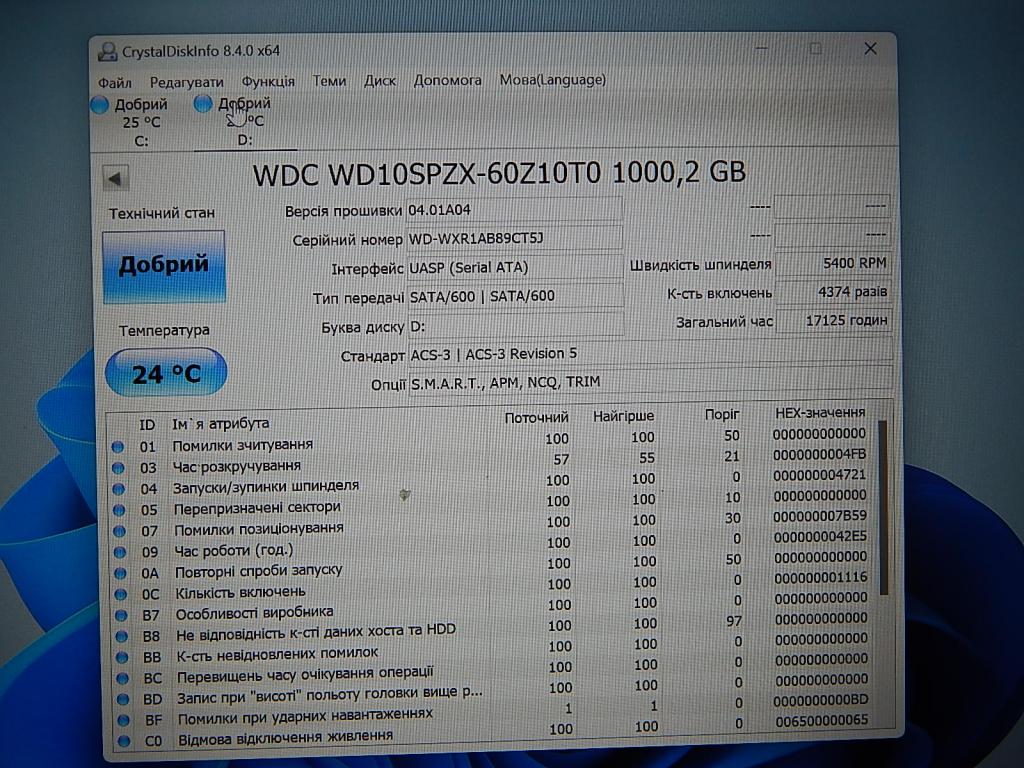1024x768 pixels.
Task: Click the Ім'я атрибута column header
Action: point(220,423)
